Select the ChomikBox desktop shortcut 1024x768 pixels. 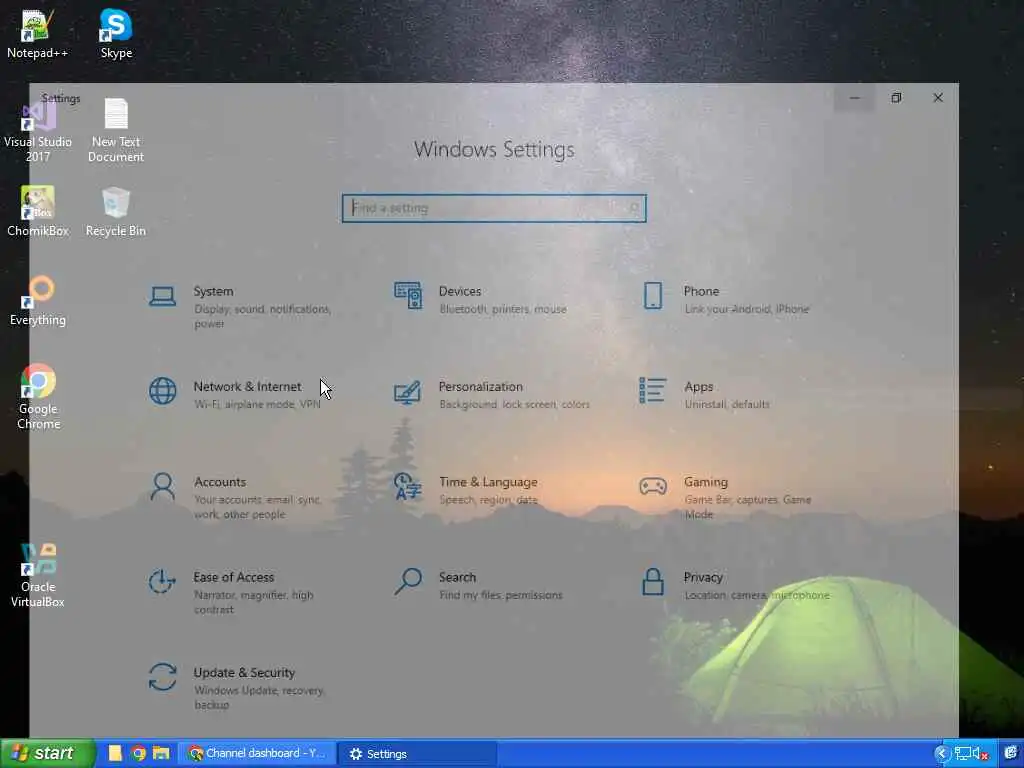click(38, 212)
